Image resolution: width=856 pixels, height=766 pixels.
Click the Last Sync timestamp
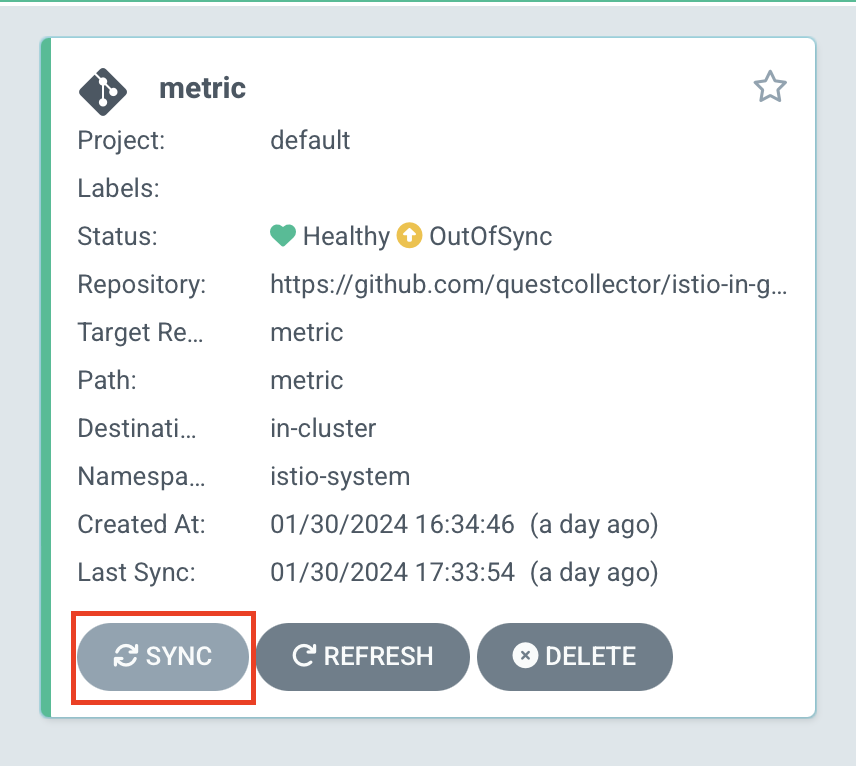(x=464, y=573)
